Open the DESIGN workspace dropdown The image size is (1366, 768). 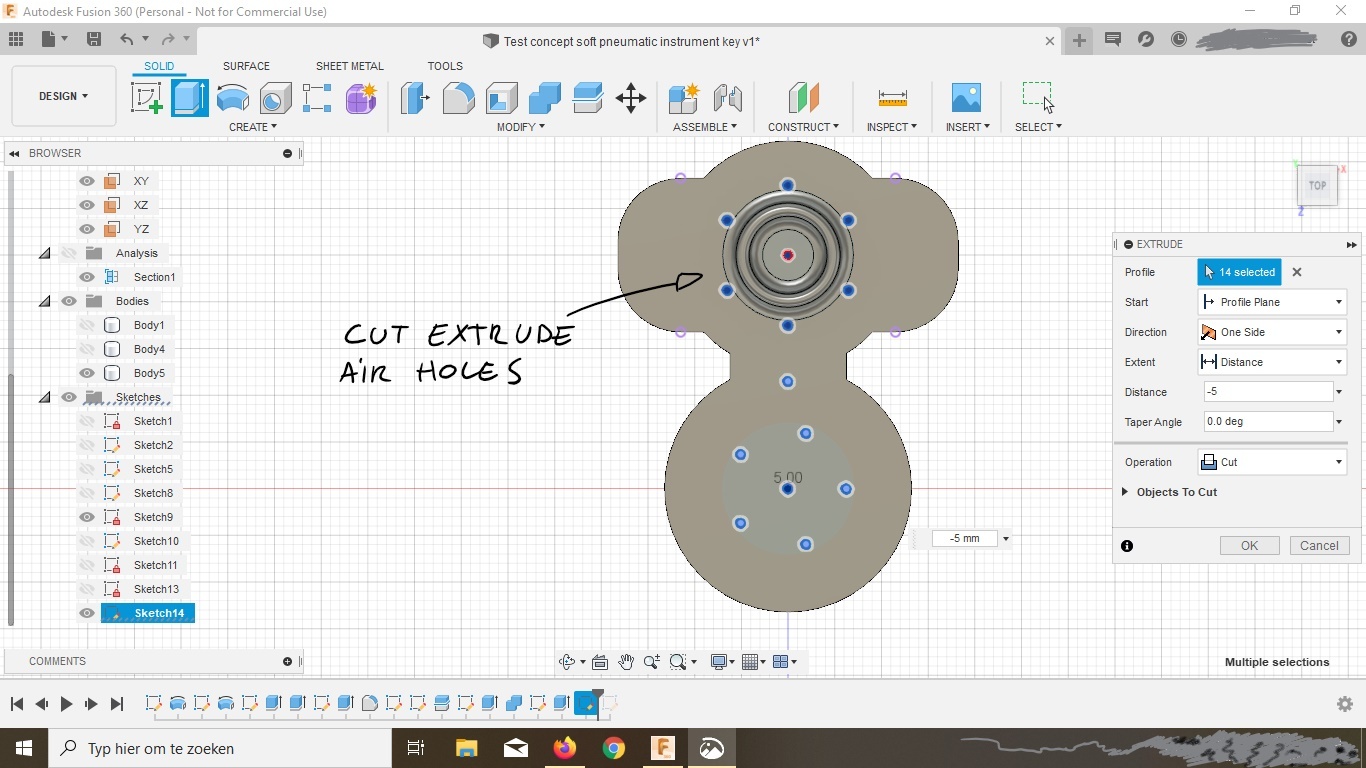[64, 96]
